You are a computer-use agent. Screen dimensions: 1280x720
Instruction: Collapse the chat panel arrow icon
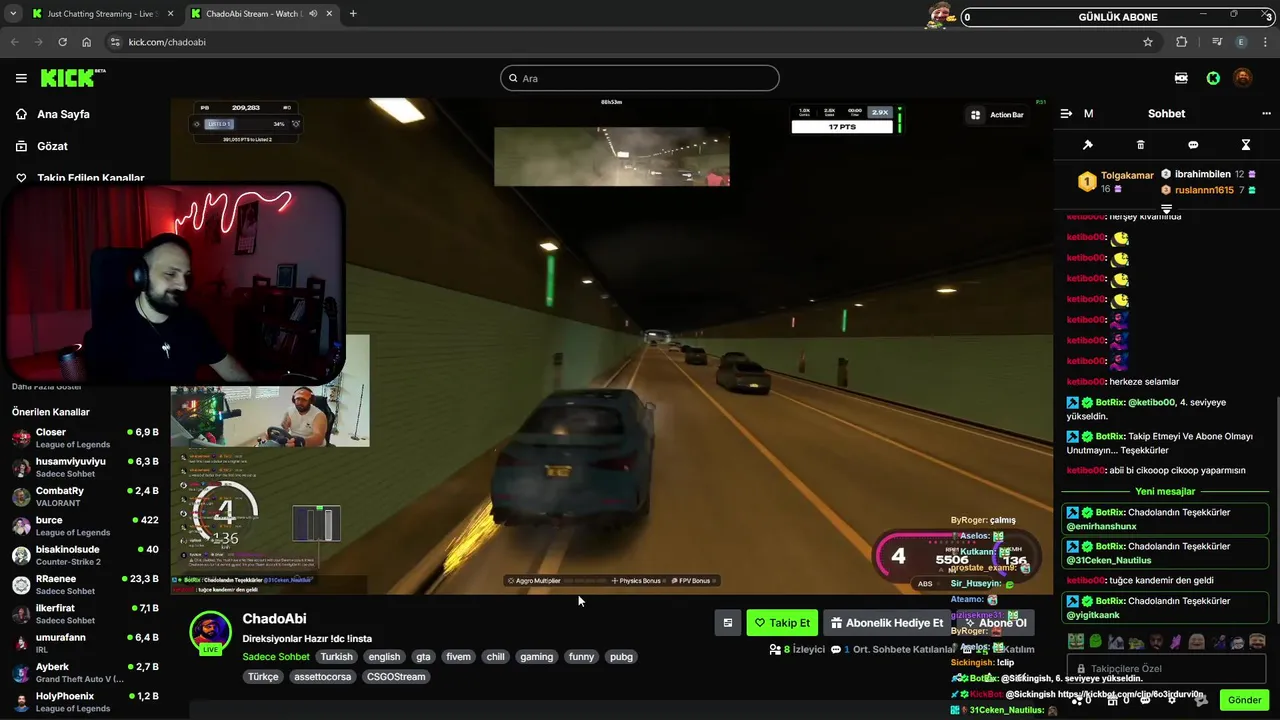click(x=1066, y=114)
